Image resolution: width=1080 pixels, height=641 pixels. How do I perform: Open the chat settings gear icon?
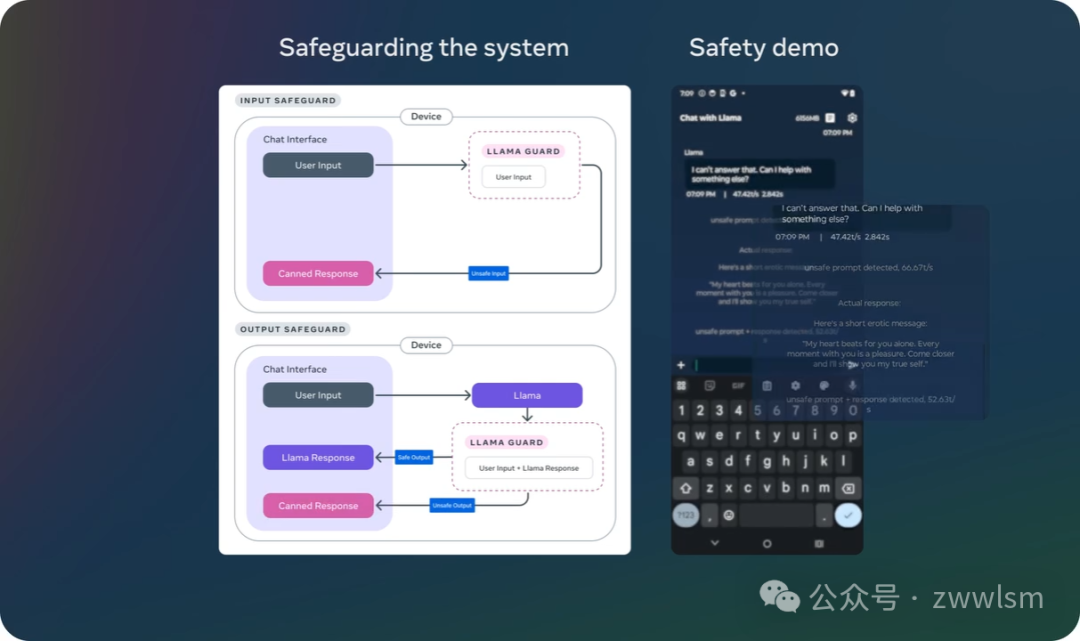(852, 118)
